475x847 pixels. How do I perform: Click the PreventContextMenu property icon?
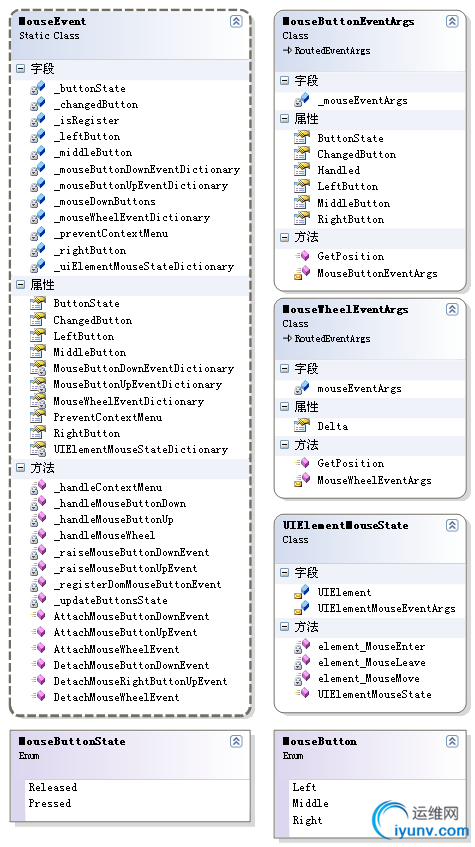pos(38,416)
